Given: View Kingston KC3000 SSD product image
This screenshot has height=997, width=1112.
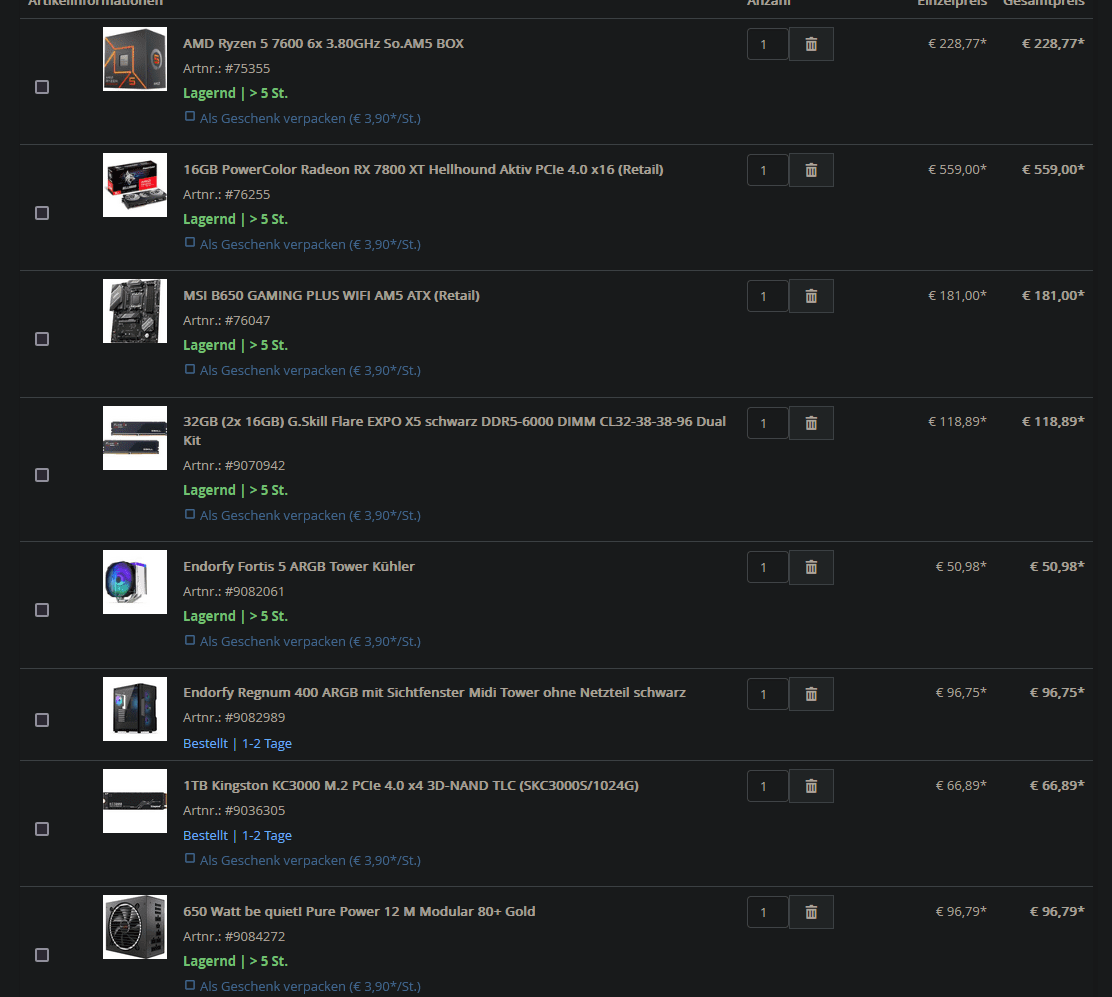Looking at the screenshot, I should [x=135, y=801].
